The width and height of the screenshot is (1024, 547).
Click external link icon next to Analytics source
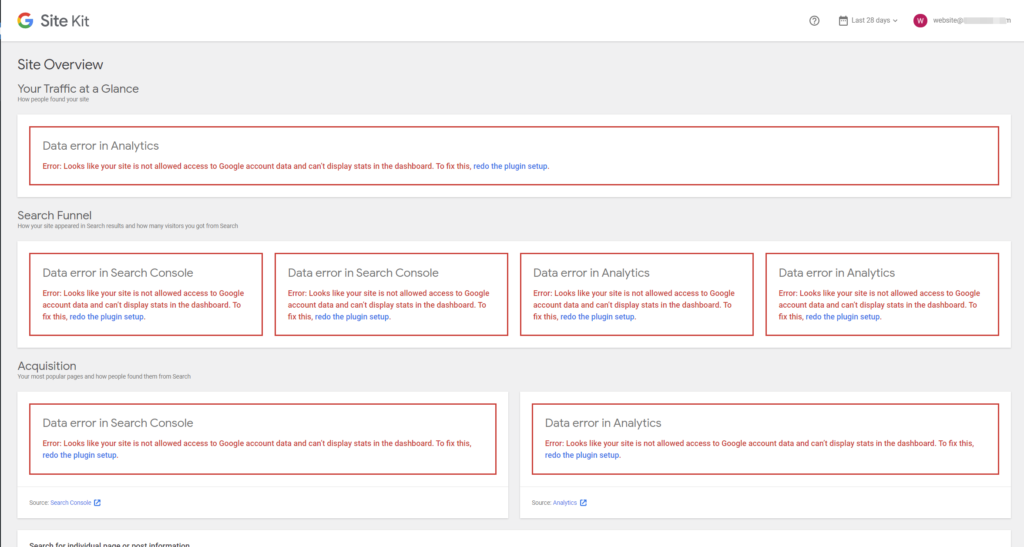click(x=583, y=503)
